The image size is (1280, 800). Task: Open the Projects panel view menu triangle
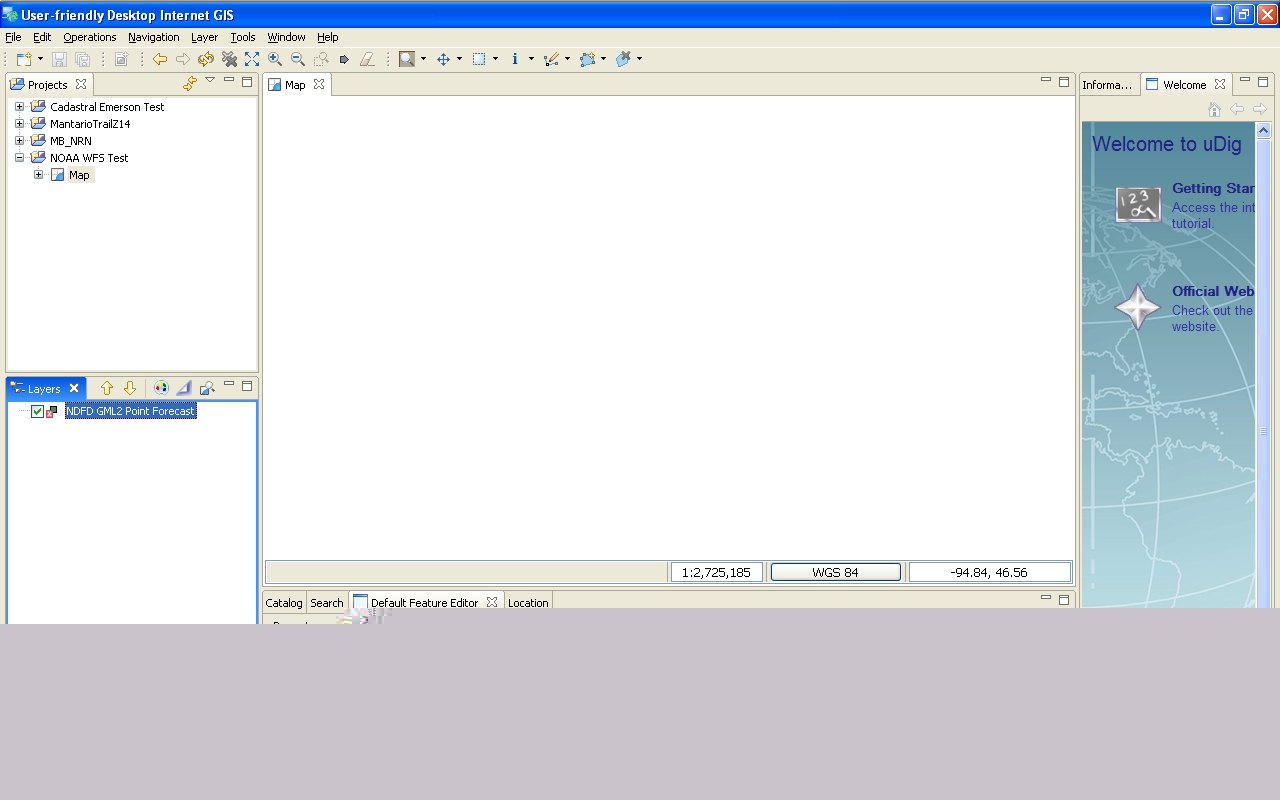pyautogui.click(x=210, y=80)
